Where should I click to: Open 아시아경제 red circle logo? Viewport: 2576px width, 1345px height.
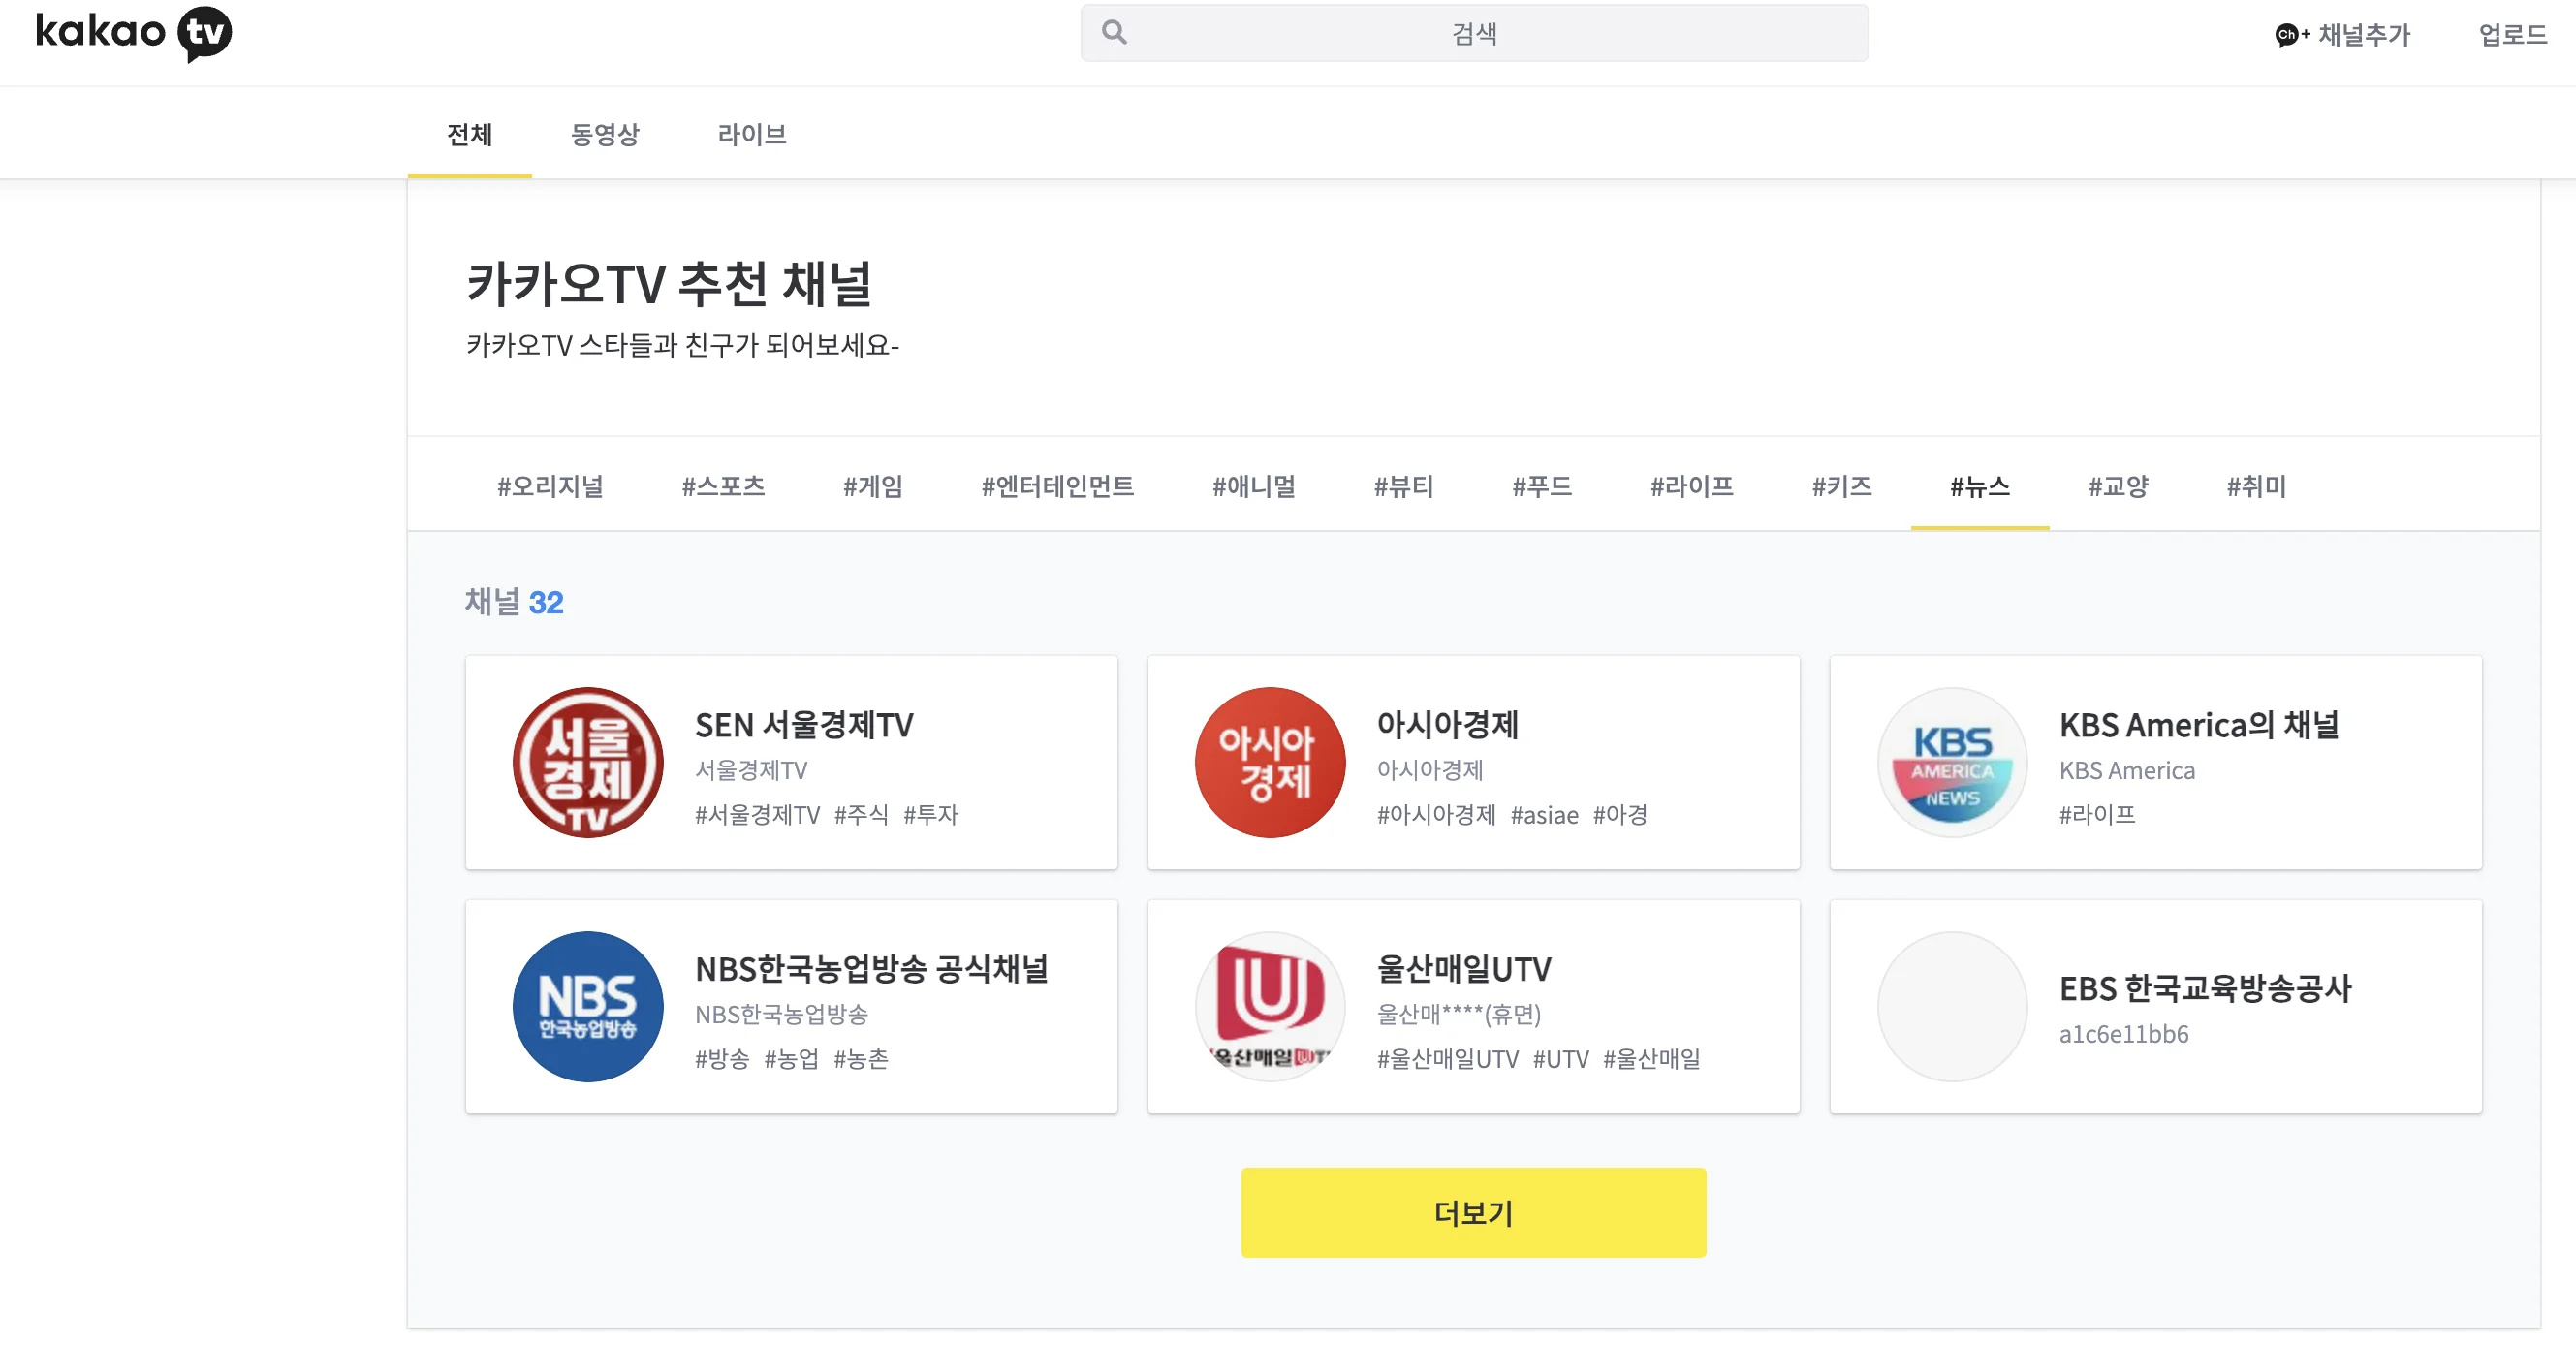pos(1270,762)
